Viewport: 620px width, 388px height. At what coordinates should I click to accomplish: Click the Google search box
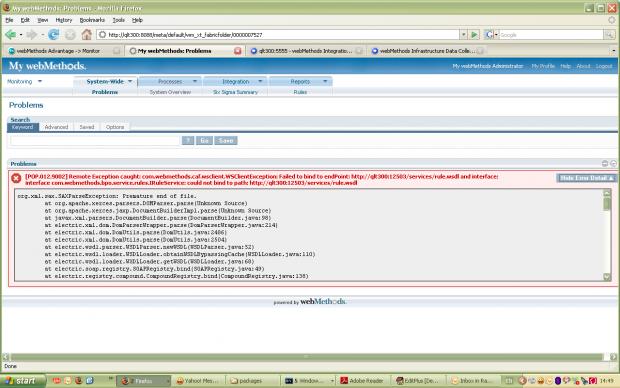551,35
